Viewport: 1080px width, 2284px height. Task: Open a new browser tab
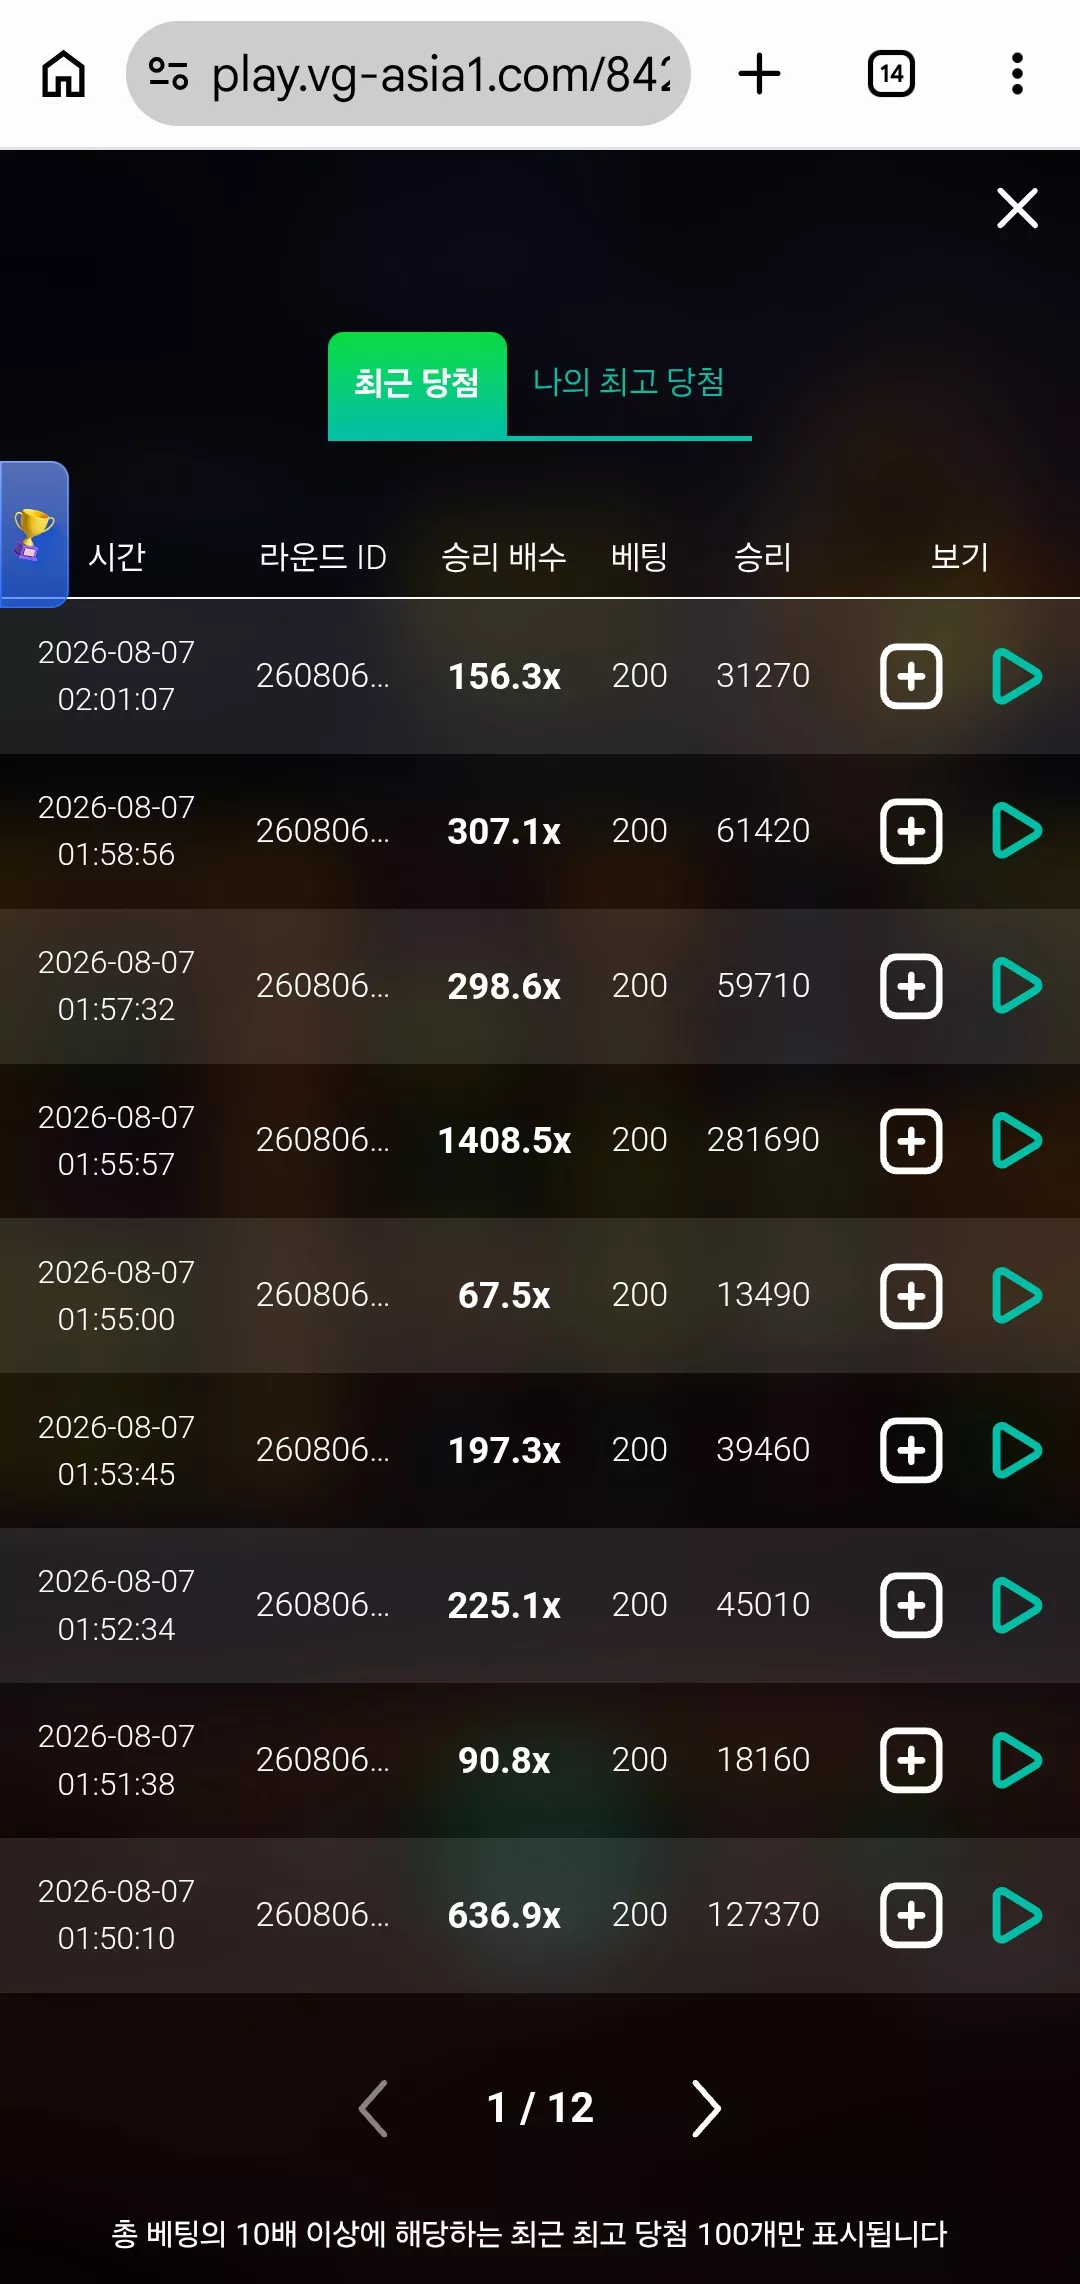tap(759, 74)
